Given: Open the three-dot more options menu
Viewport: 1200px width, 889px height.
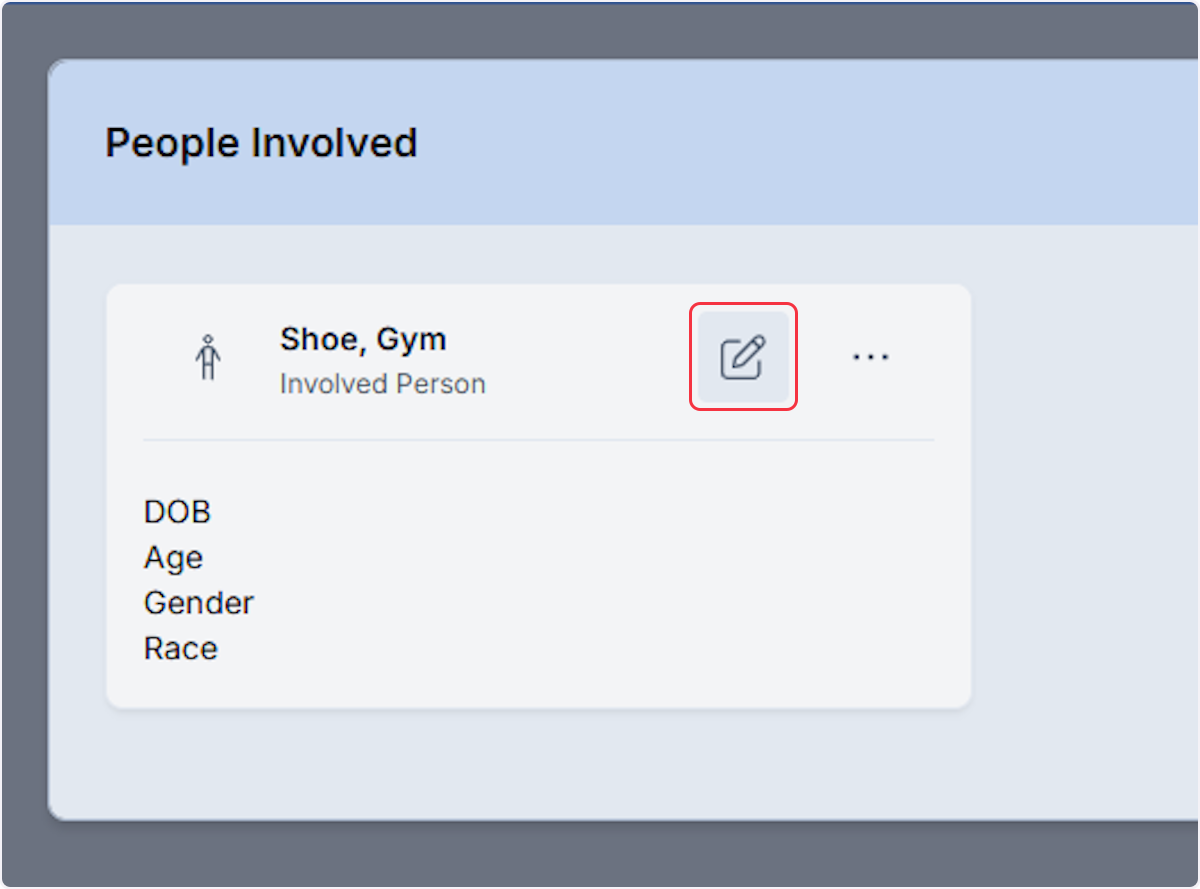Looking at the screenshot, I should [x=871, y=357].
